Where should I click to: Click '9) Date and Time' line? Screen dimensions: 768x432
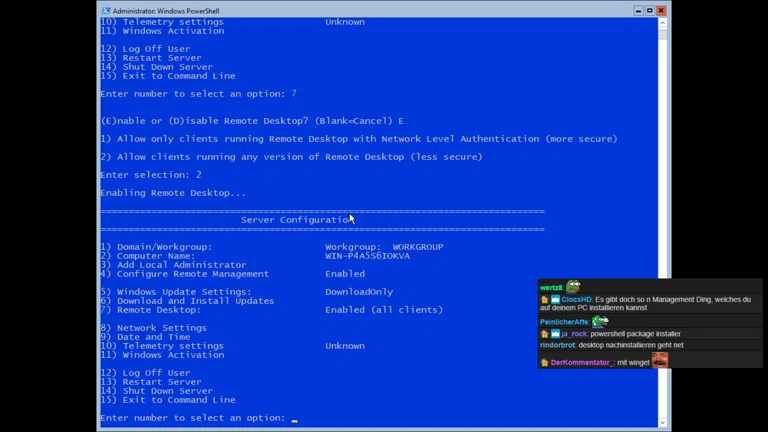(145, 337)
